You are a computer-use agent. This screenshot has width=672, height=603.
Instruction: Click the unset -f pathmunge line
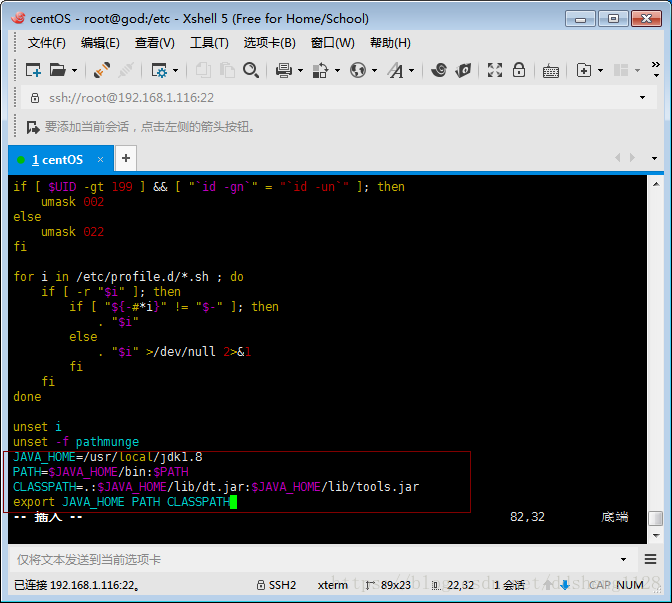[76, 442]
